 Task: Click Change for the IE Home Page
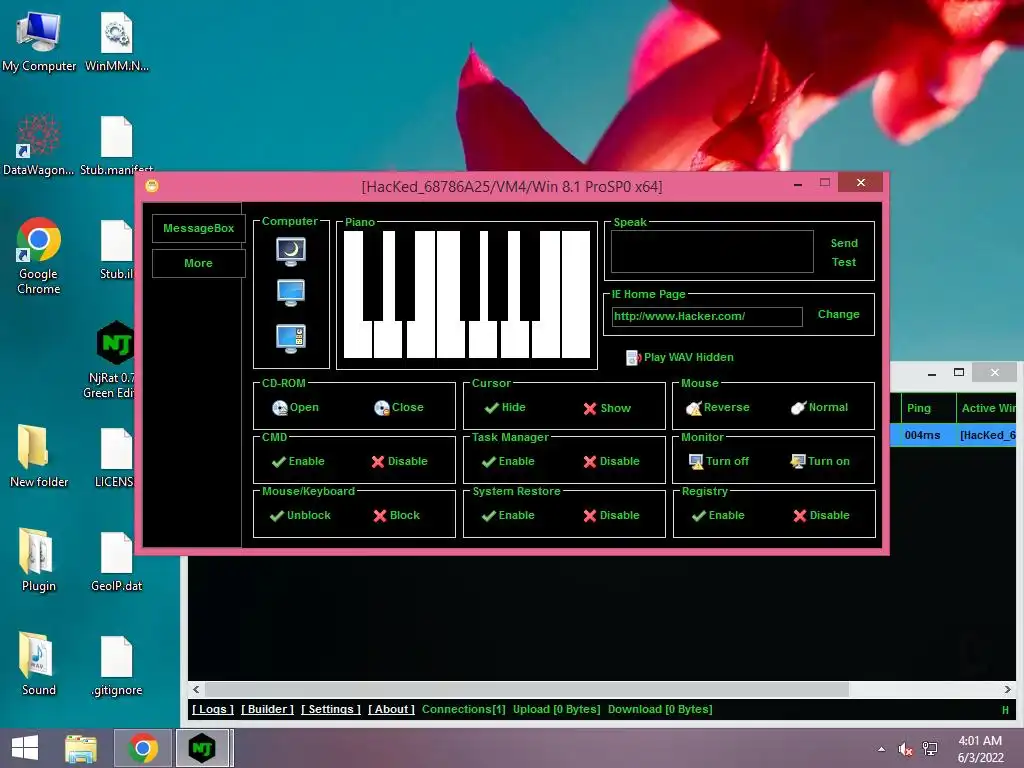[x=839, y=315]
